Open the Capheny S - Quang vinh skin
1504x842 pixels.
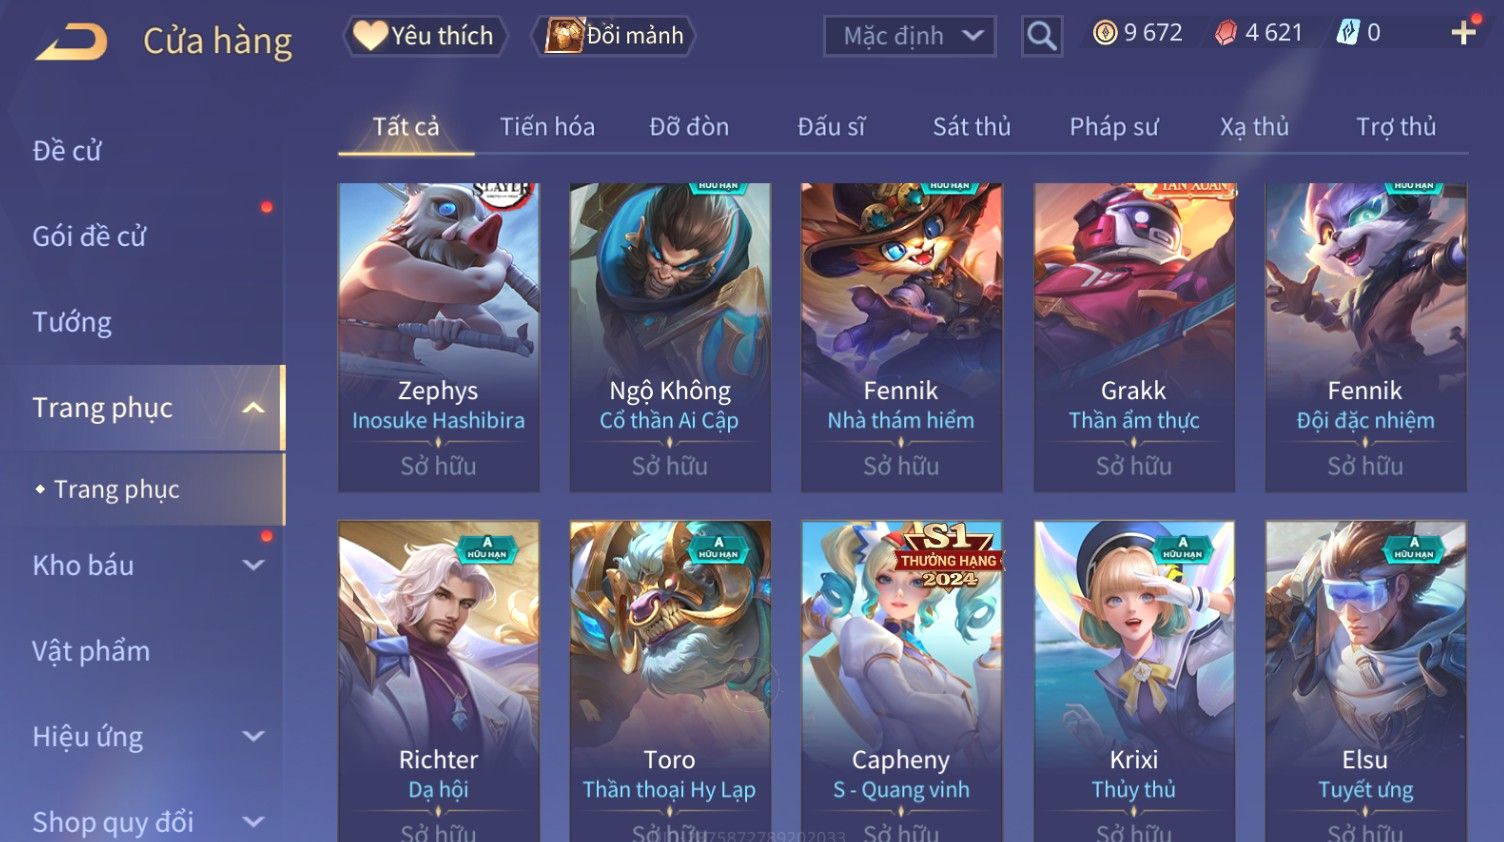pyautogui.click(x=901, y=681)
